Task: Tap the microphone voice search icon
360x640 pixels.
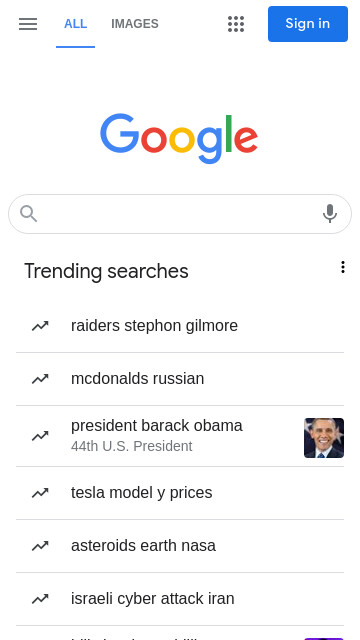Action: pyautogui.click(x=330, y=213)
